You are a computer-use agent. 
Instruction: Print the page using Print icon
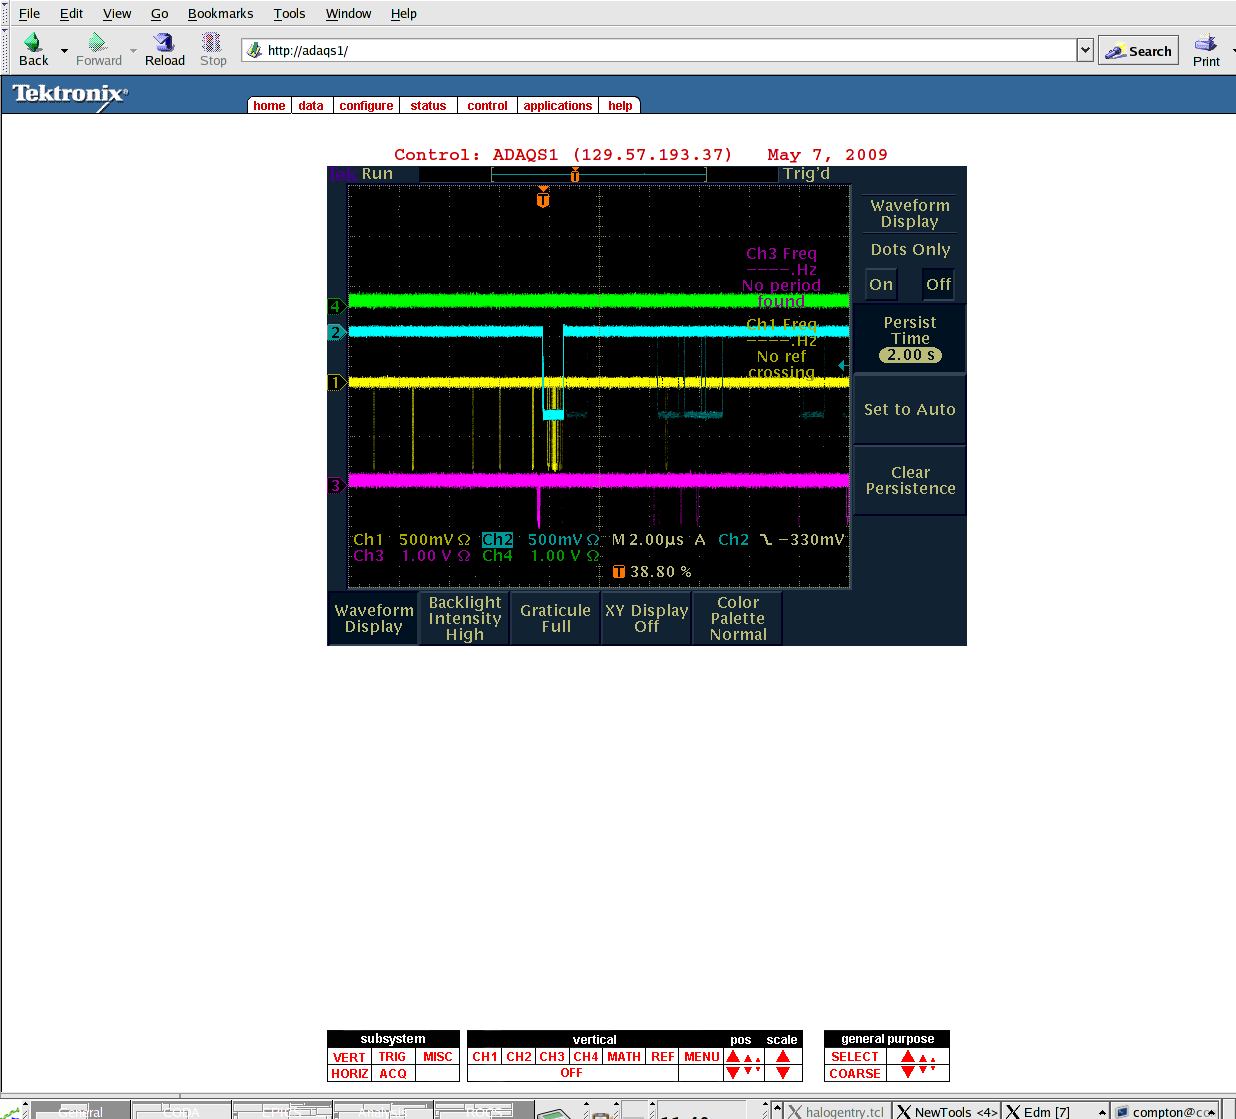(x=1206, y=50)
